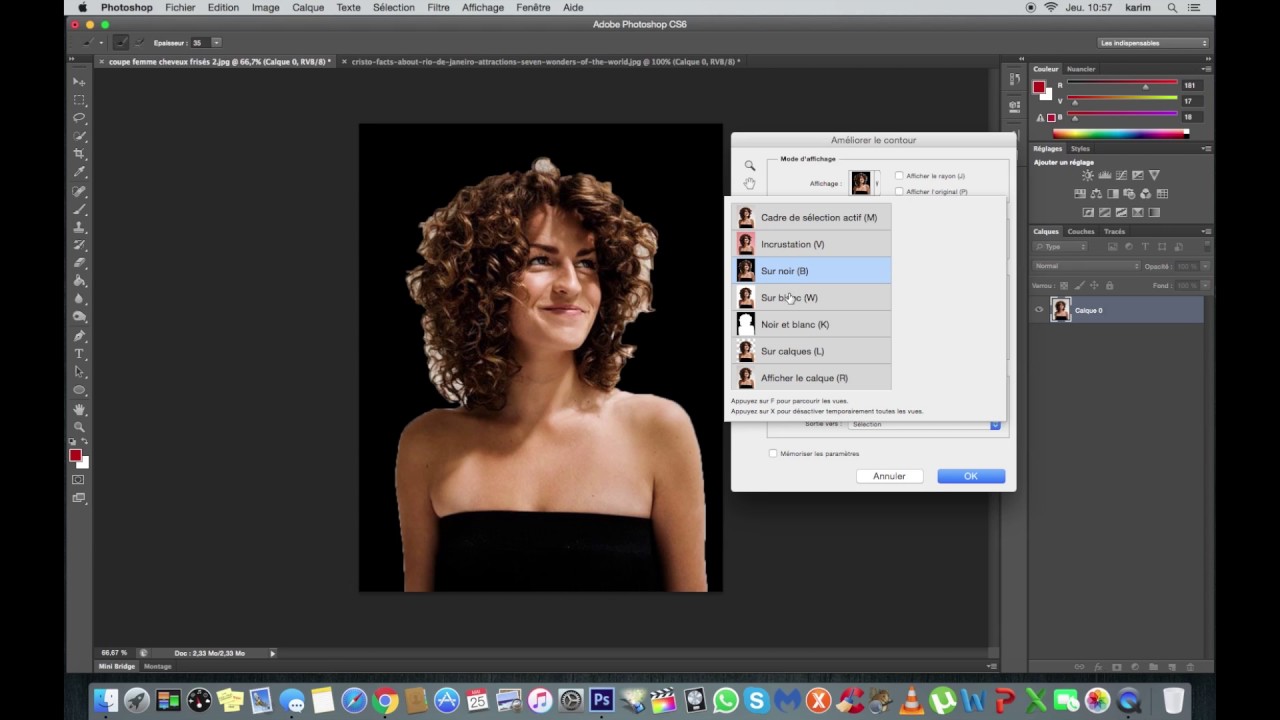This screenshot has height=720, width=1280.
Task: Select the Eyedropper tool
Action: [79, 172]
